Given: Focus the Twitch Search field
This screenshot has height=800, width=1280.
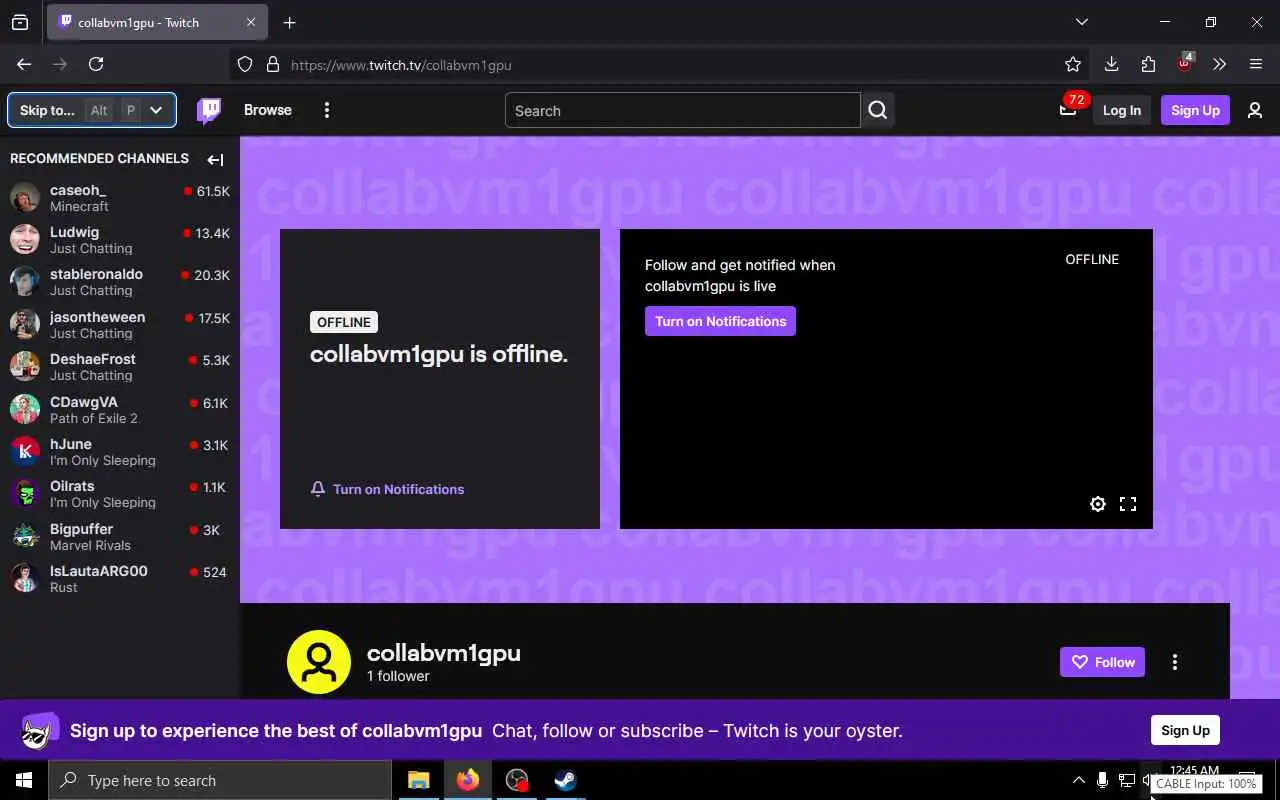Looking at the screenshot, I should tap(682, 110).
